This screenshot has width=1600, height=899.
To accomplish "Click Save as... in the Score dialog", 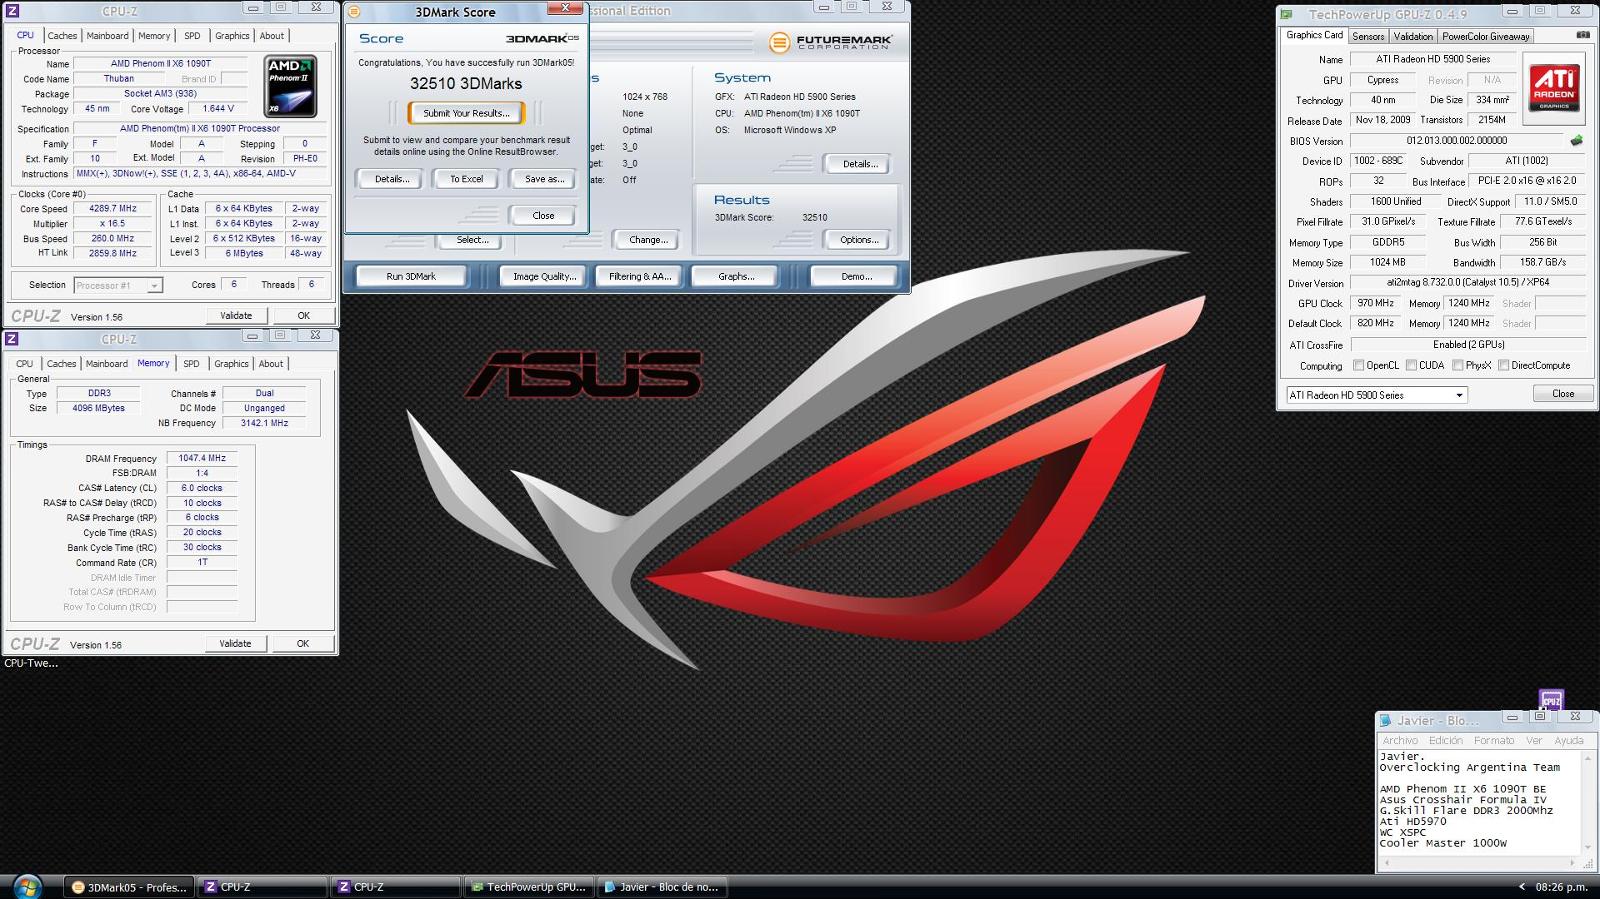I will (x=544, y=179).
